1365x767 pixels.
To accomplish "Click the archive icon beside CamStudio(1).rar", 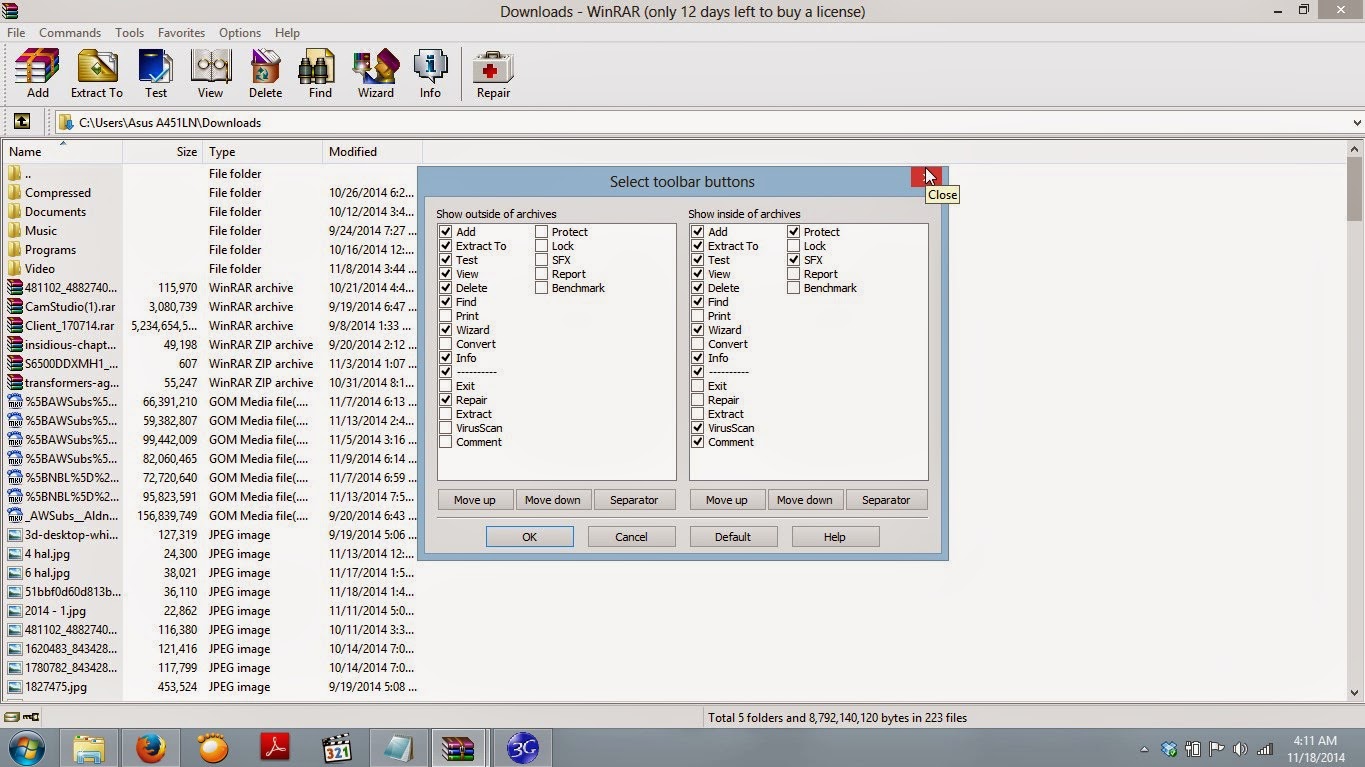I will tap(14, 306).
